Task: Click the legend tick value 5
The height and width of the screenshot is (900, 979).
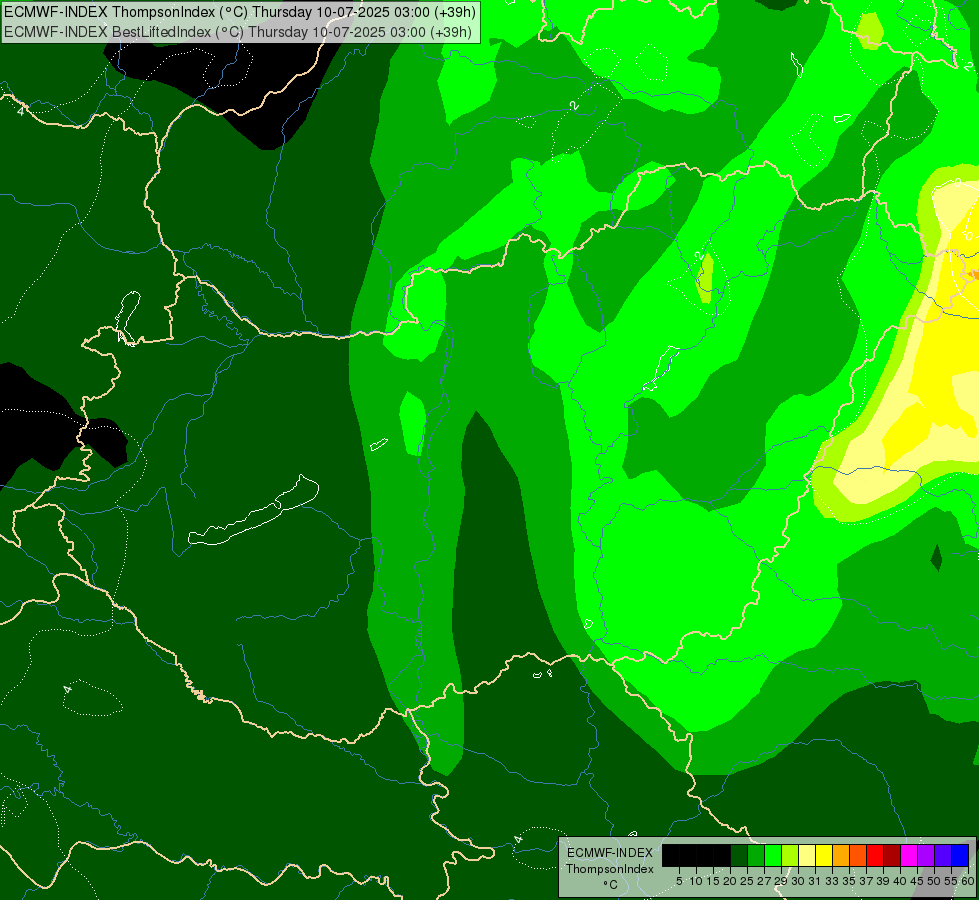Action: tap(679, 881)
